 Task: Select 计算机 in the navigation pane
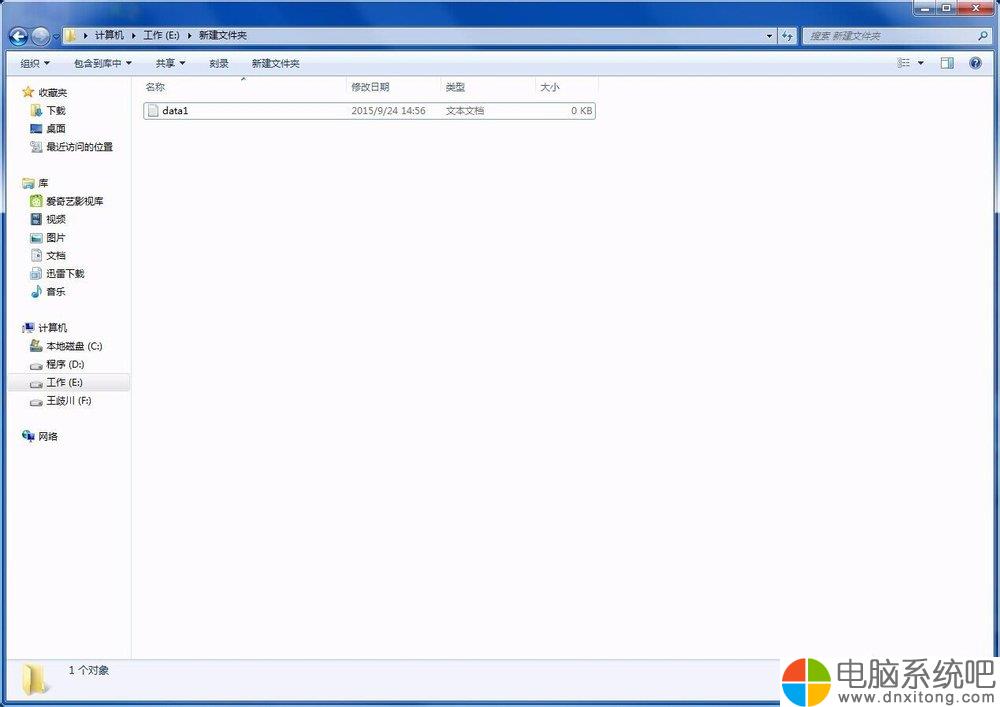point(52,328)
